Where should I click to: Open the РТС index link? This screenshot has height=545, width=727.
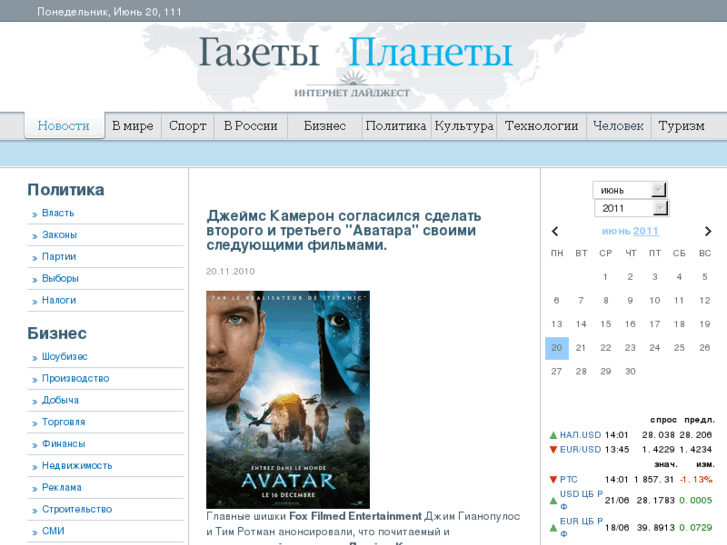click(x=568, y=480)
